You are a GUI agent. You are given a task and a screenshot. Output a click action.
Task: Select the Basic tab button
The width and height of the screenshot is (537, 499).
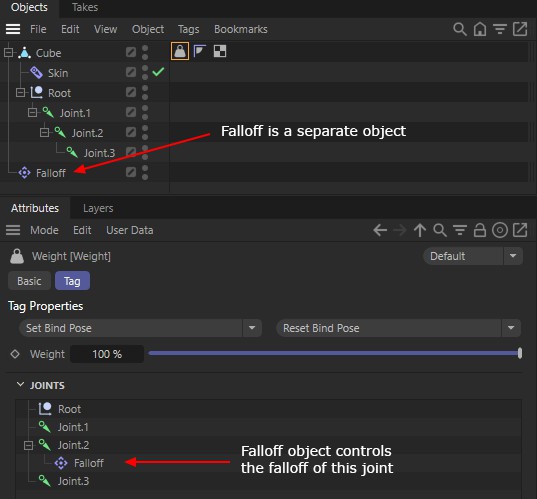coord(29,281)
